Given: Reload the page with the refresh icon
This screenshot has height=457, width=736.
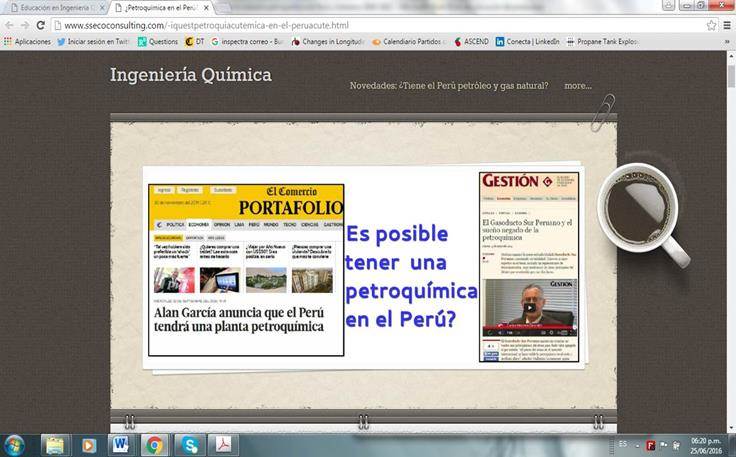Looking at the screenshot, I should point(40,25).
